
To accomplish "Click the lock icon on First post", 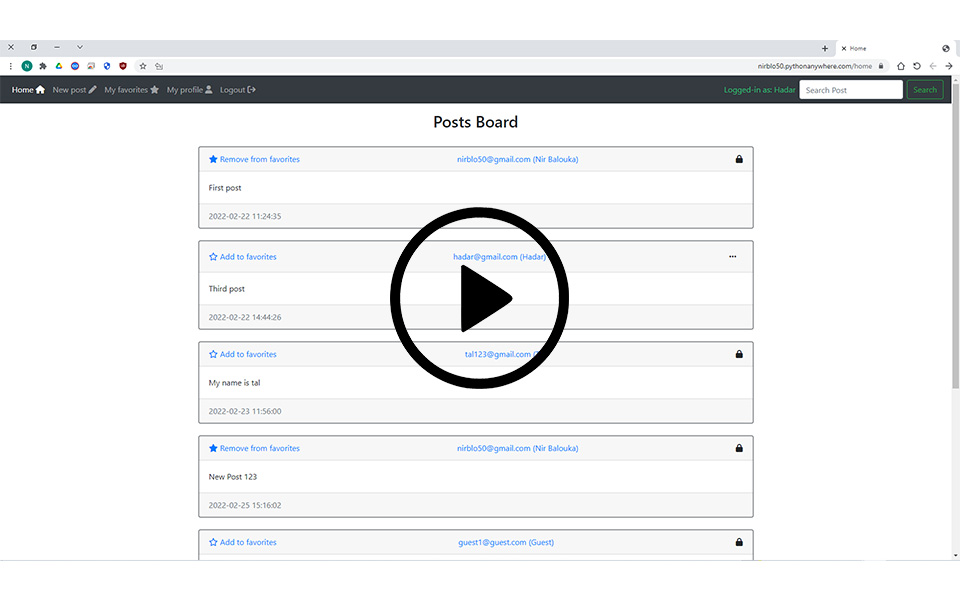I will click(x=739, y=159).
